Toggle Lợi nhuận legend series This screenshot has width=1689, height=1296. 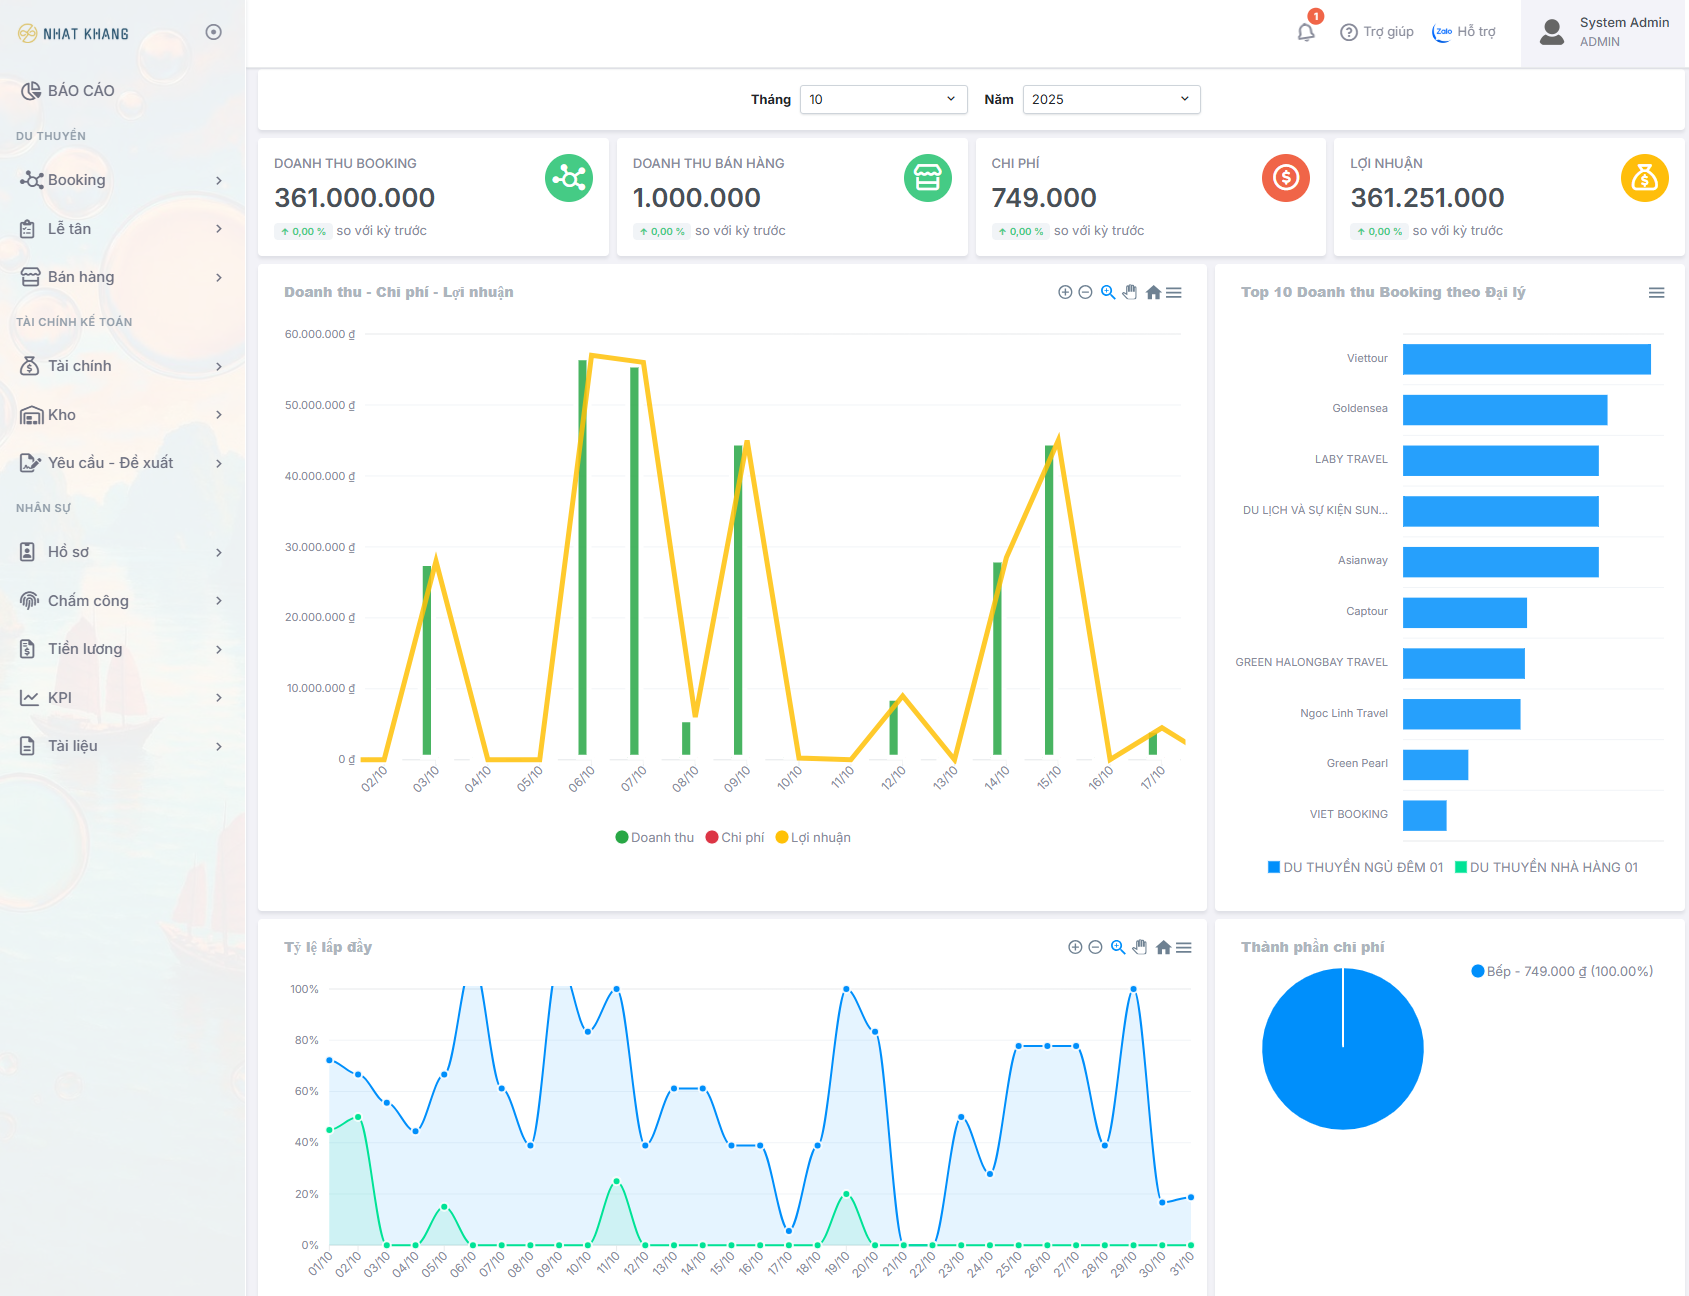(x=814, y=838)
